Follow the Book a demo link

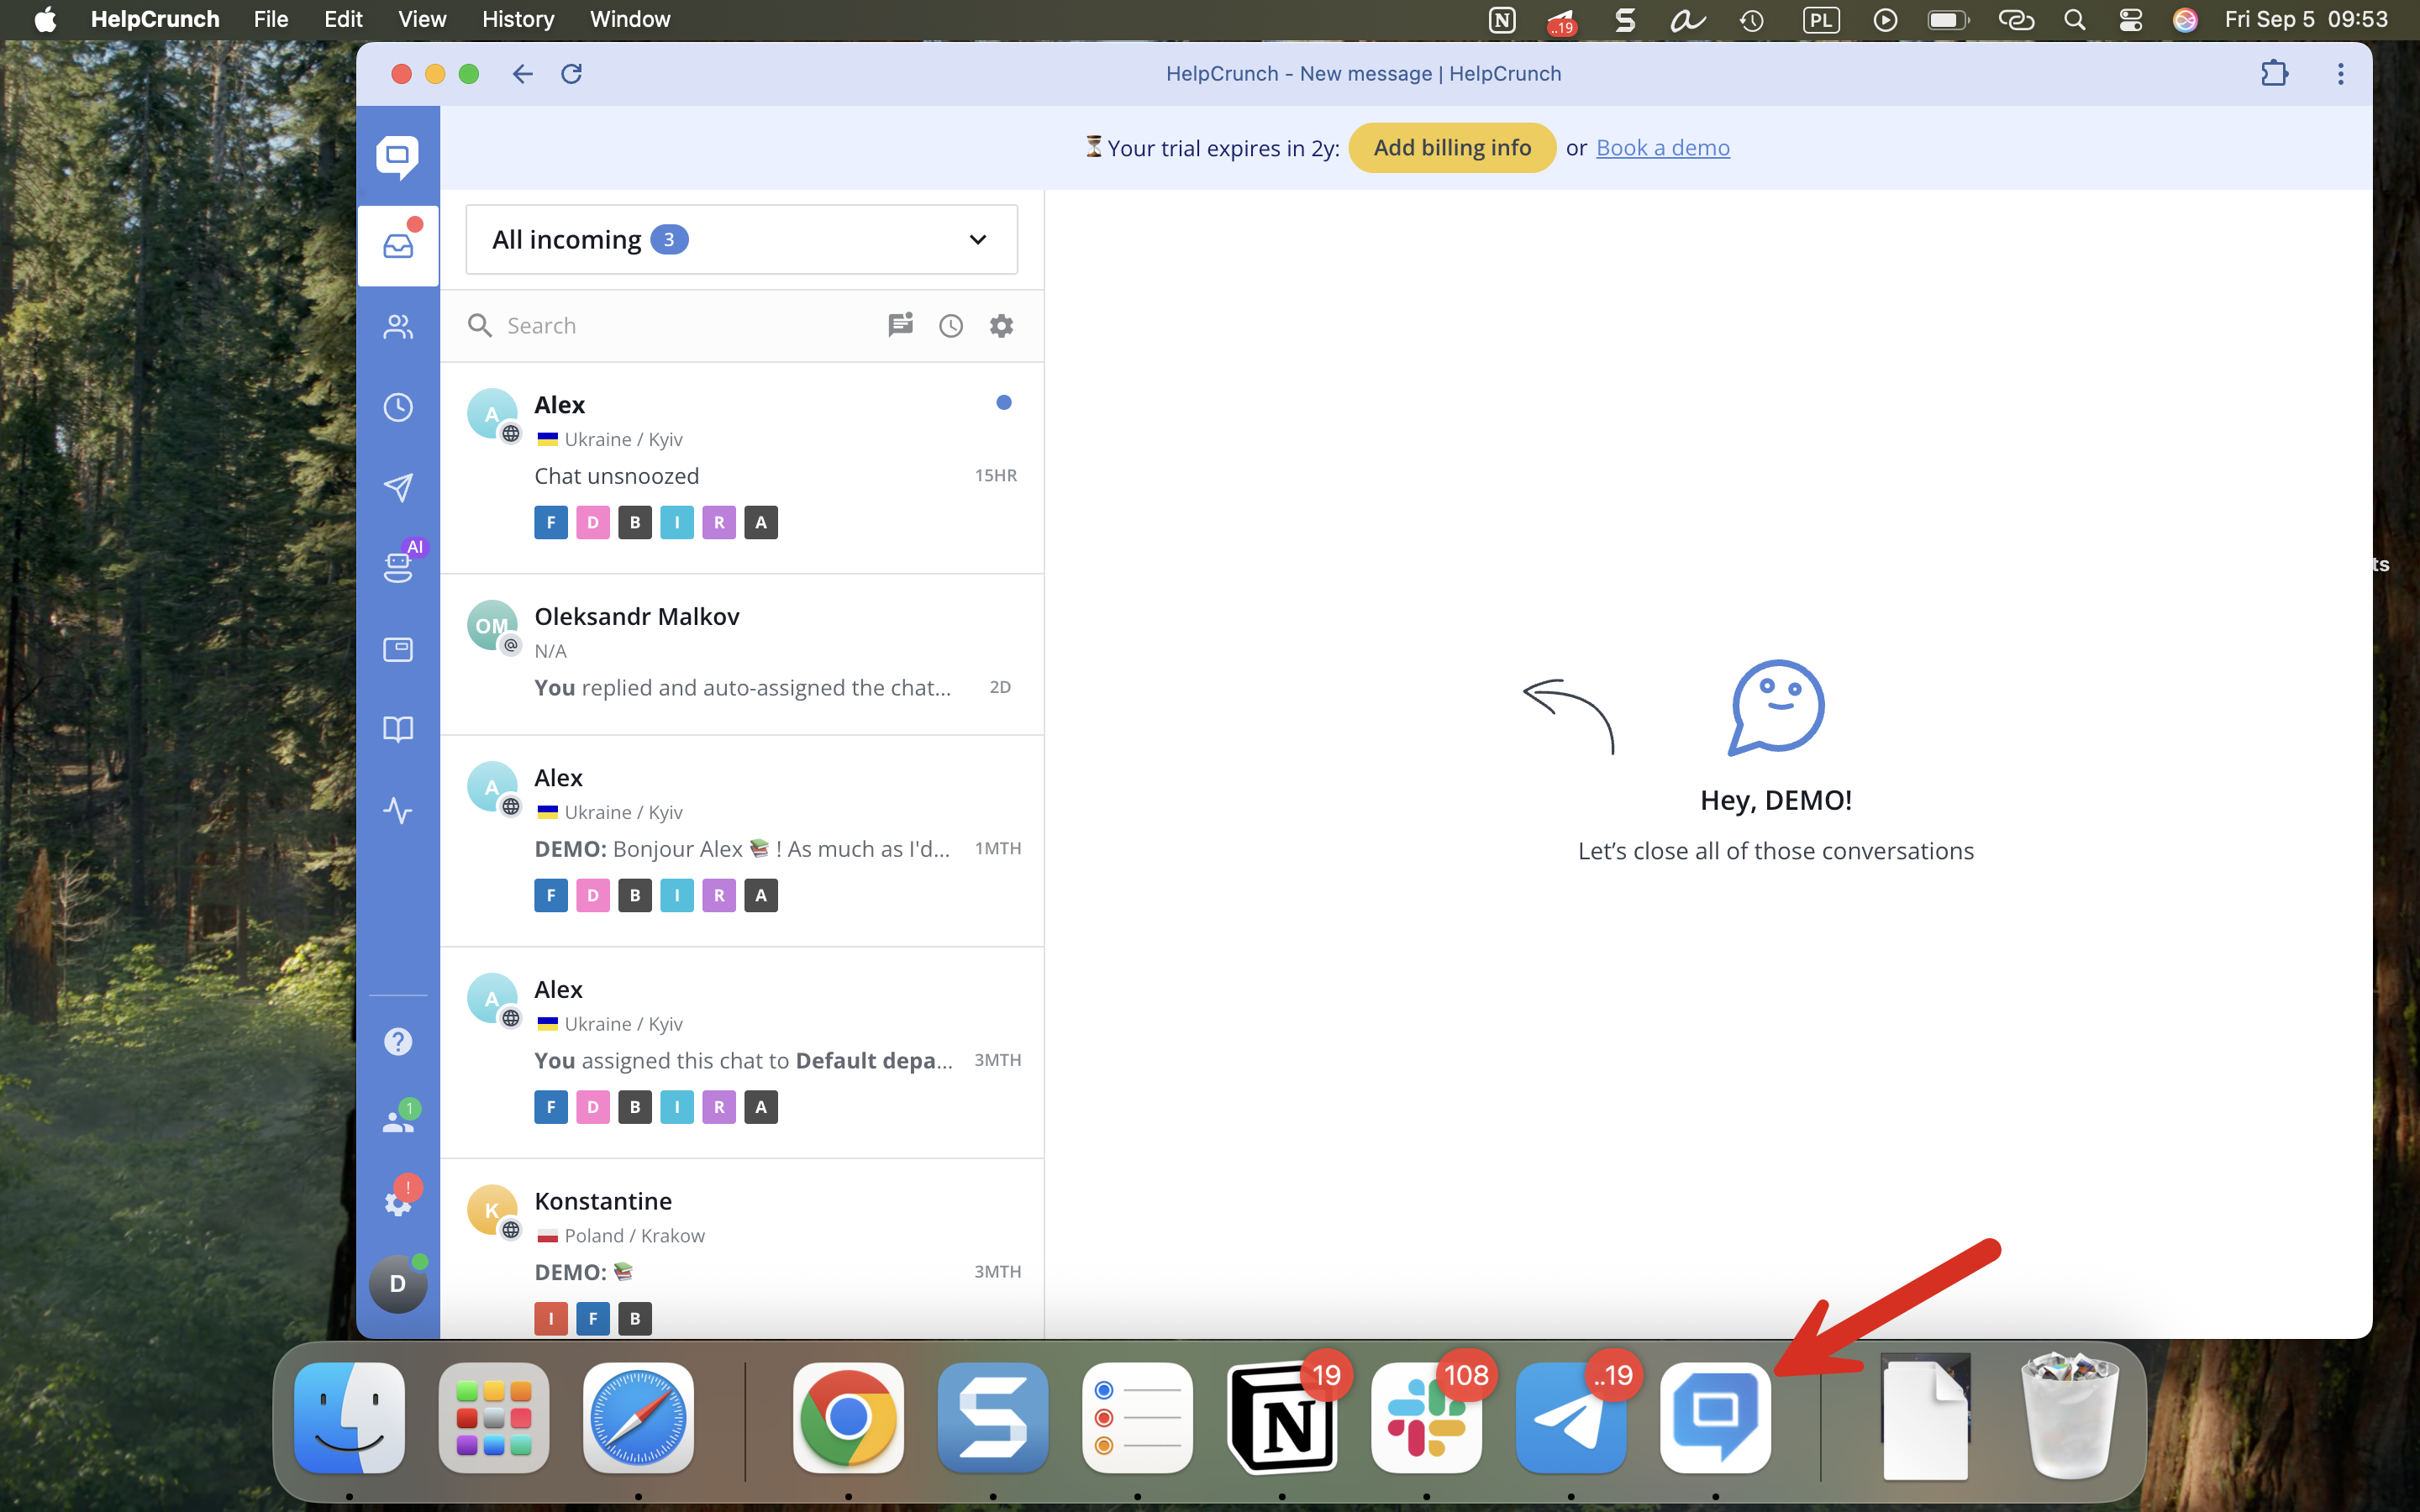tap(1663, 148)
